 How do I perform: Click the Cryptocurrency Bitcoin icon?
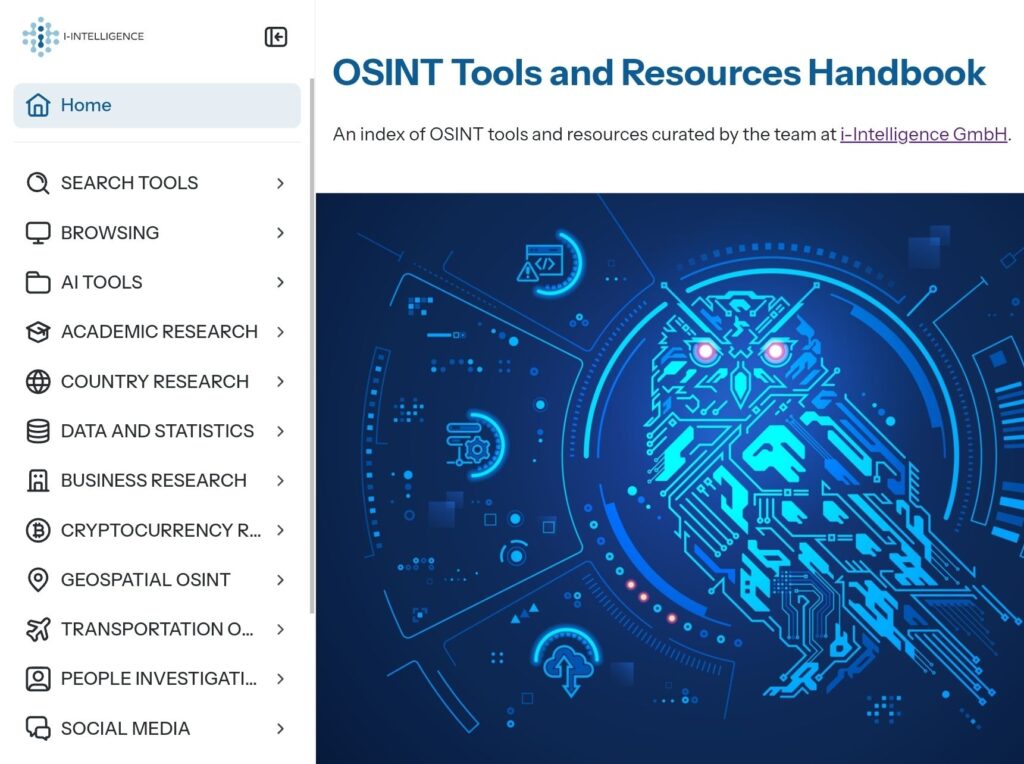[37, 530]
